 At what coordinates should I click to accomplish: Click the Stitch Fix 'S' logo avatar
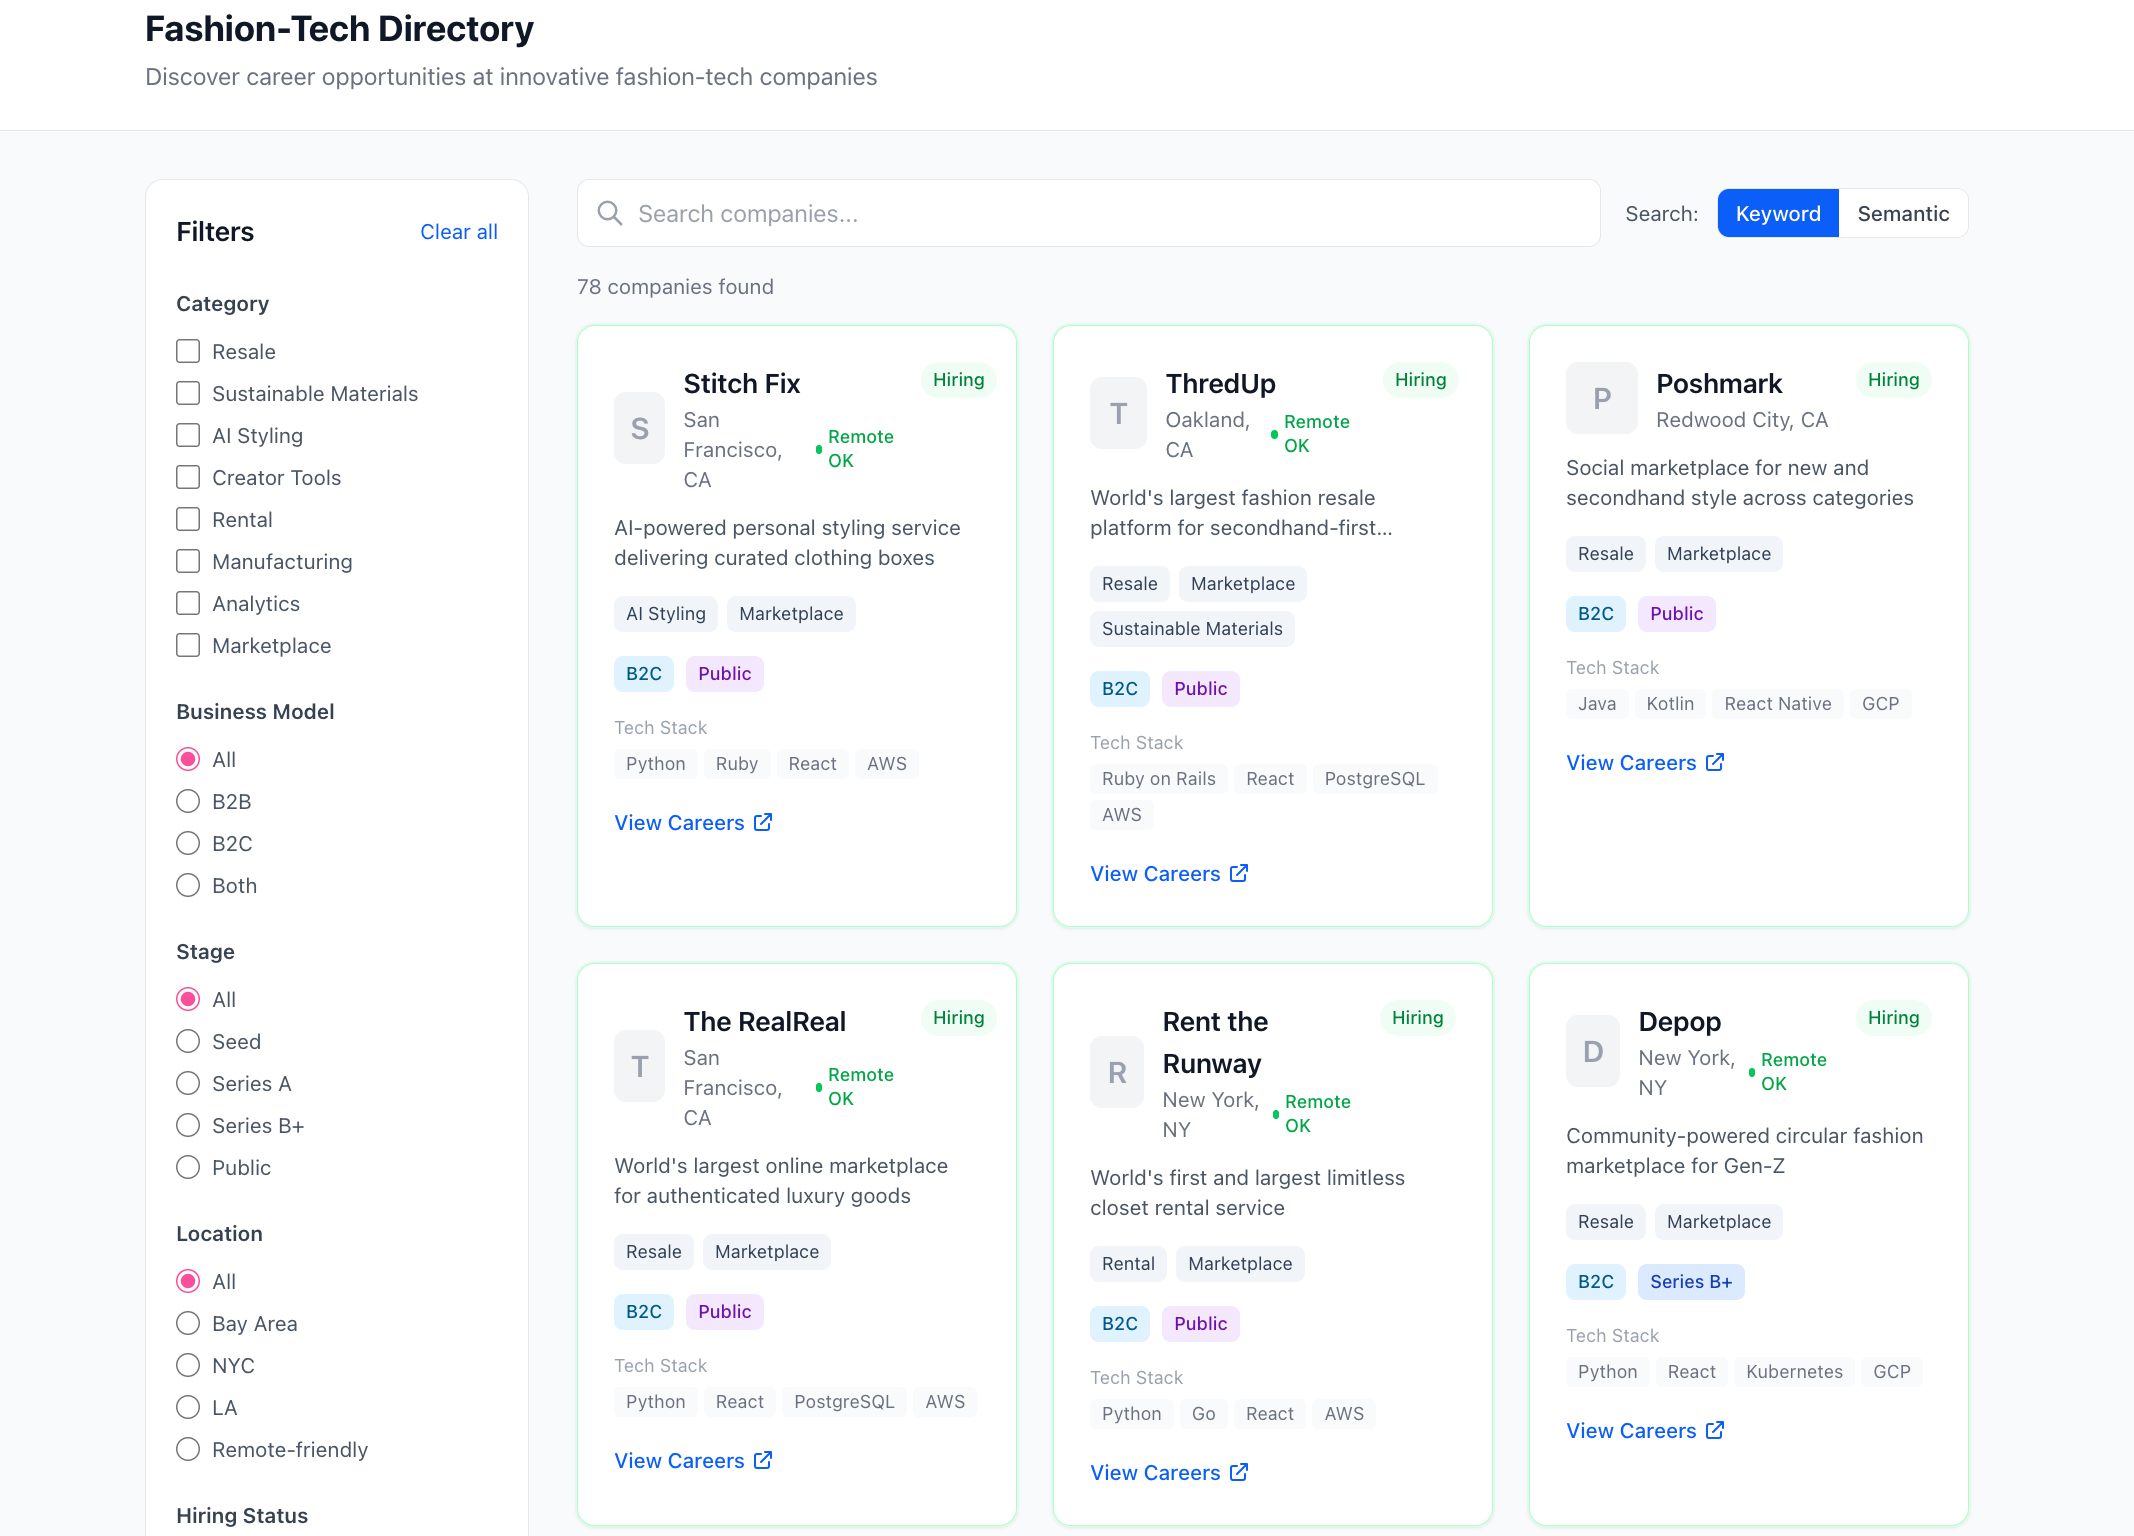pos(640,428)
